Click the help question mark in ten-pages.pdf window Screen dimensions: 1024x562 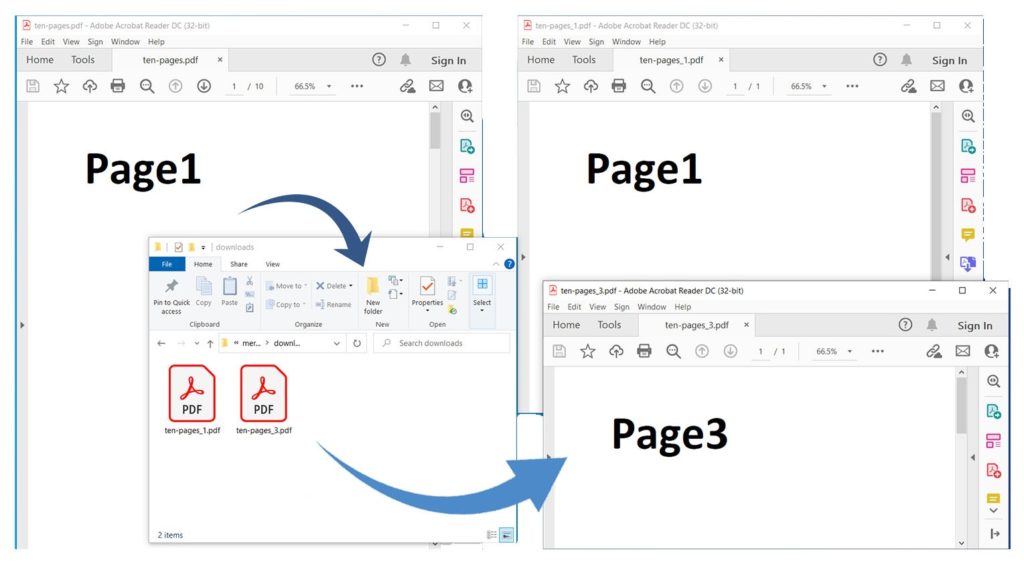(x=379, y=60)
